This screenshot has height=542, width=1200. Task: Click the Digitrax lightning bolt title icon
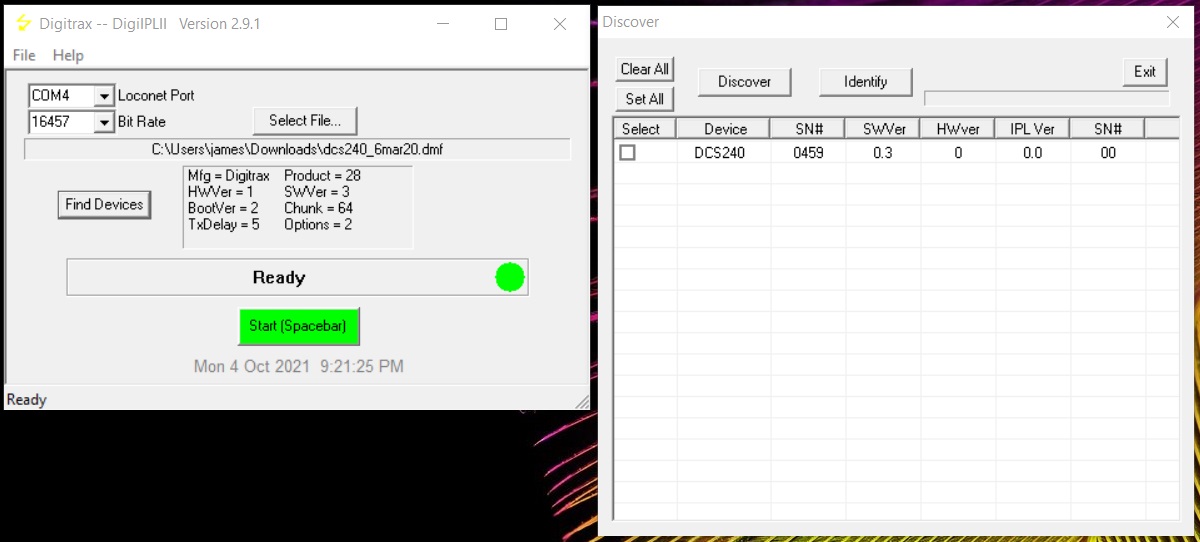click(23, 23)
